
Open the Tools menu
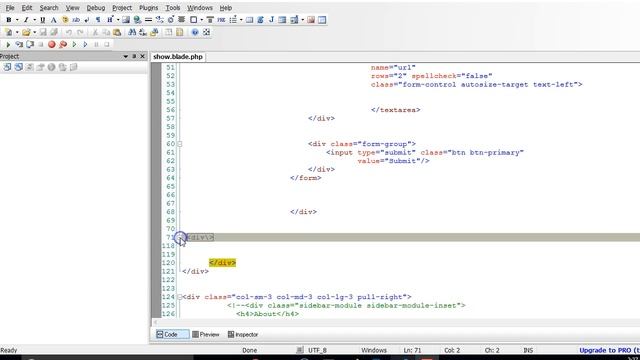click(x=173, y=8)
